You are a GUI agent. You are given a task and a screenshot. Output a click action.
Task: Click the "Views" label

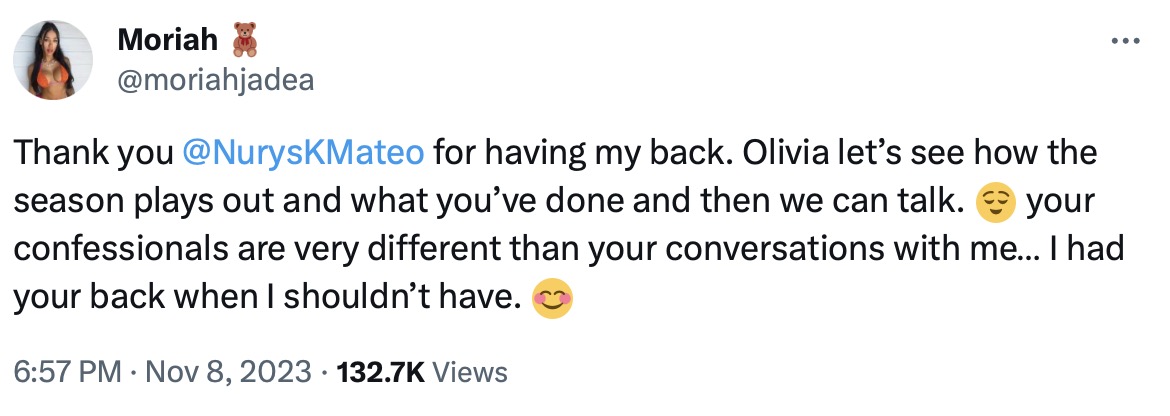coord(473,373)
